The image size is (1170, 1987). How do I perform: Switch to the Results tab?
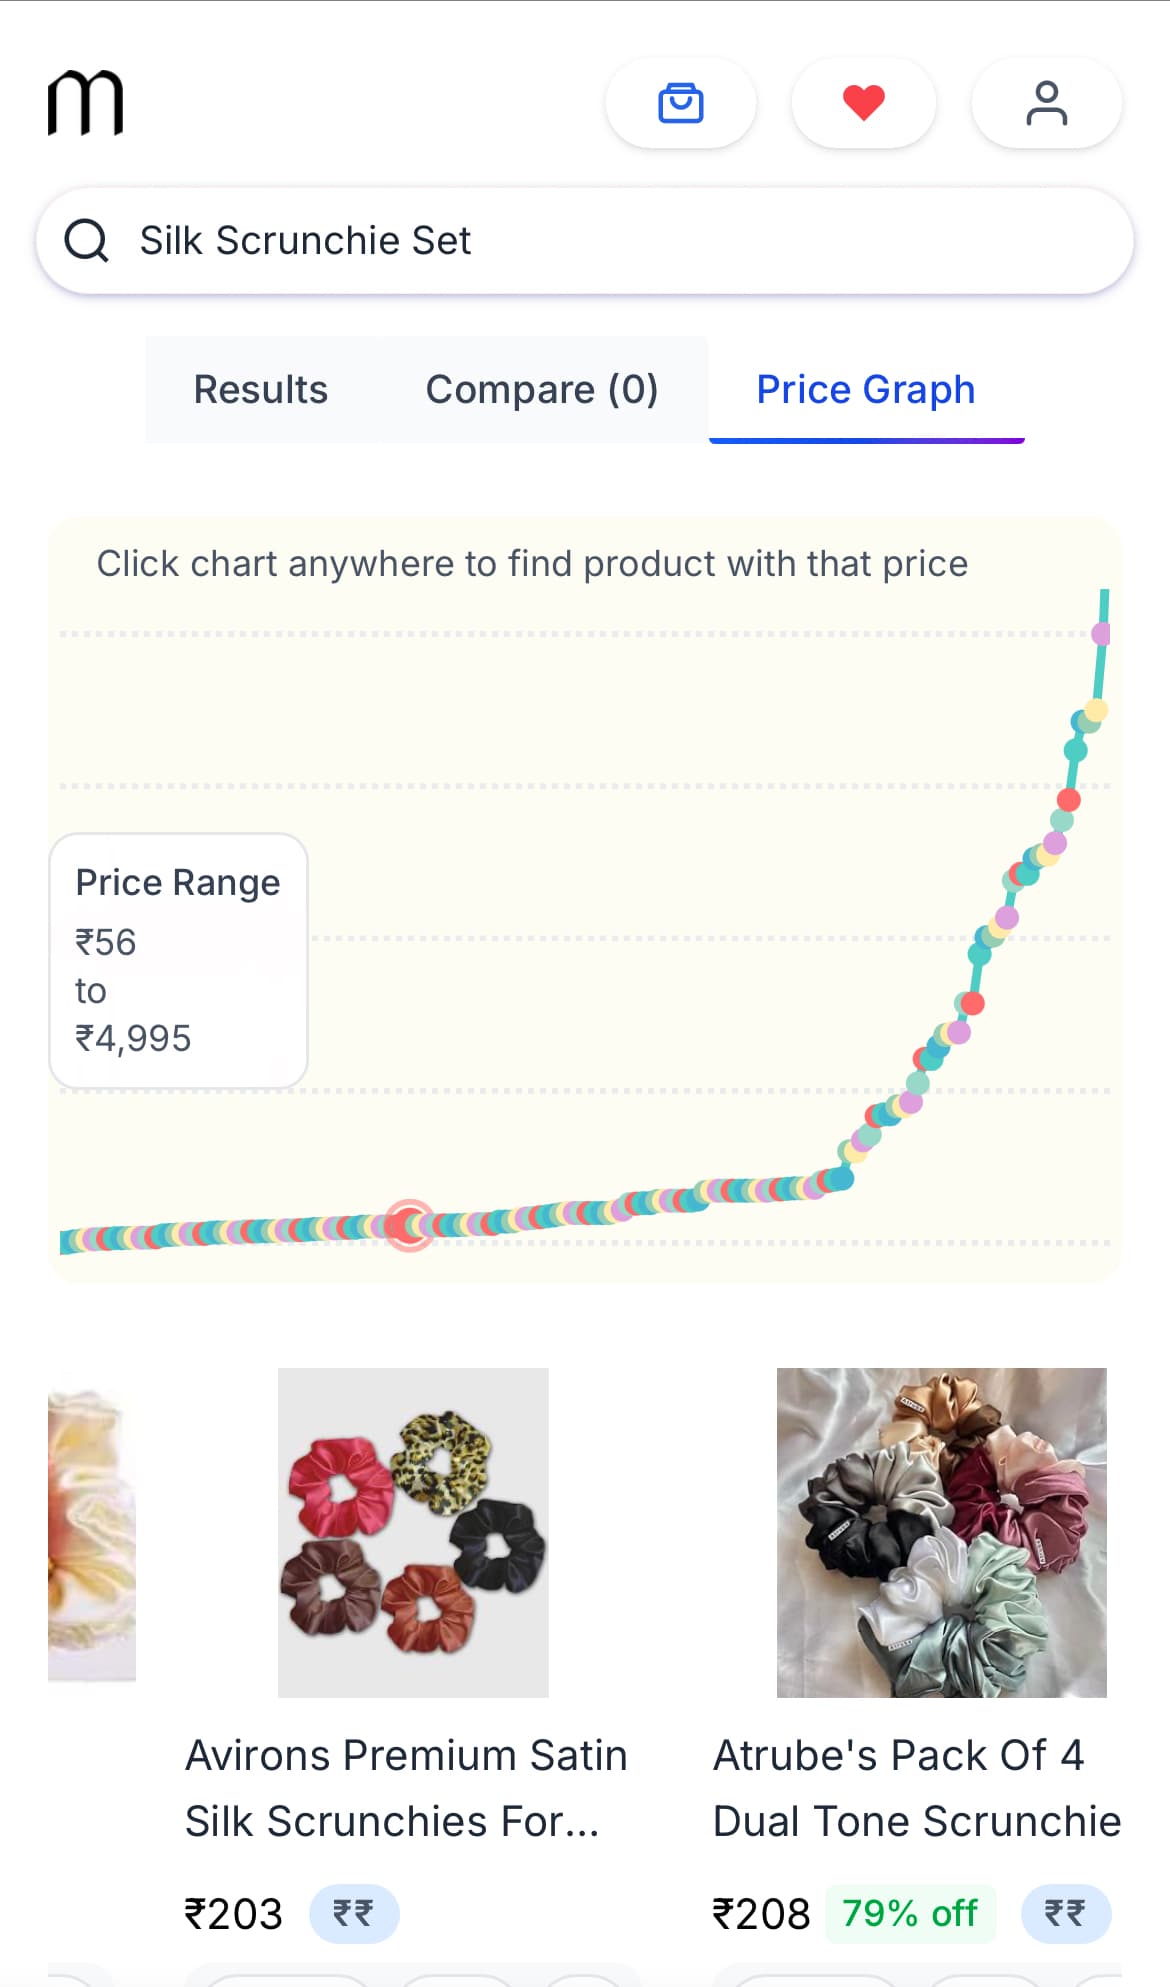(260, 390)
